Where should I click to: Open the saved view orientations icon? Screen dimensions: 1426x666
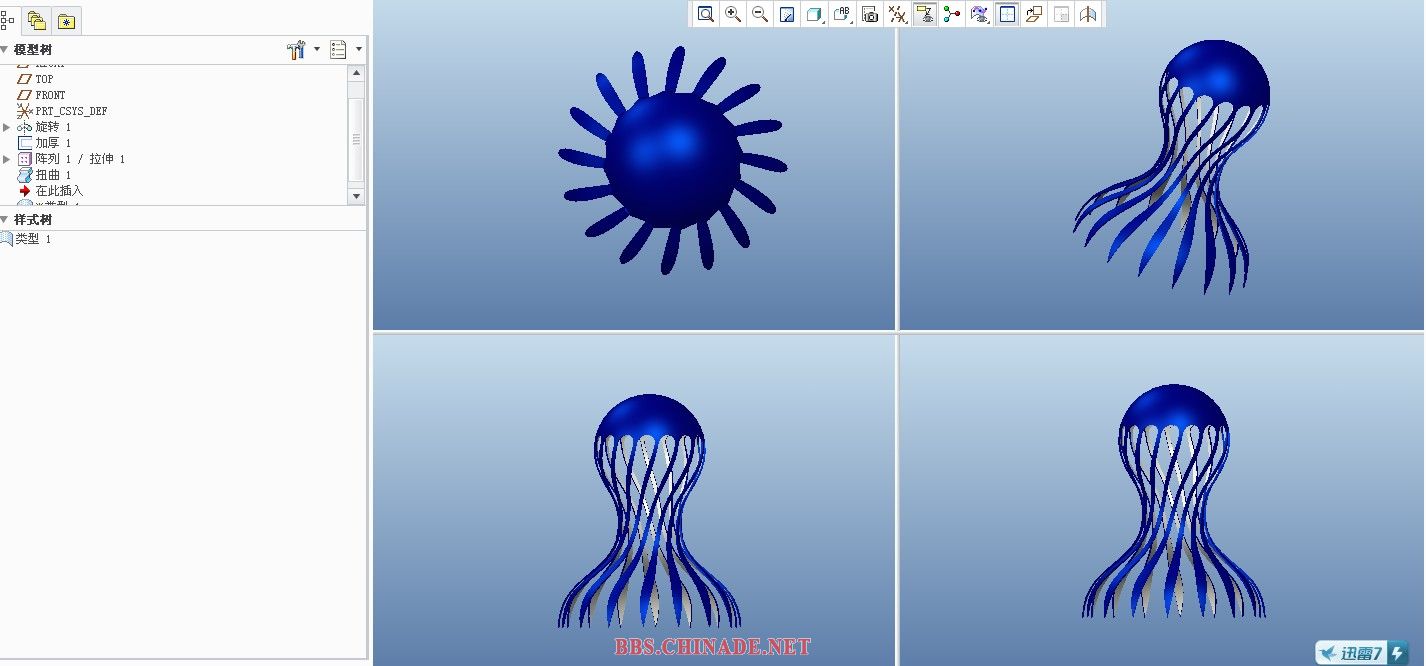(x=842, y=14)
